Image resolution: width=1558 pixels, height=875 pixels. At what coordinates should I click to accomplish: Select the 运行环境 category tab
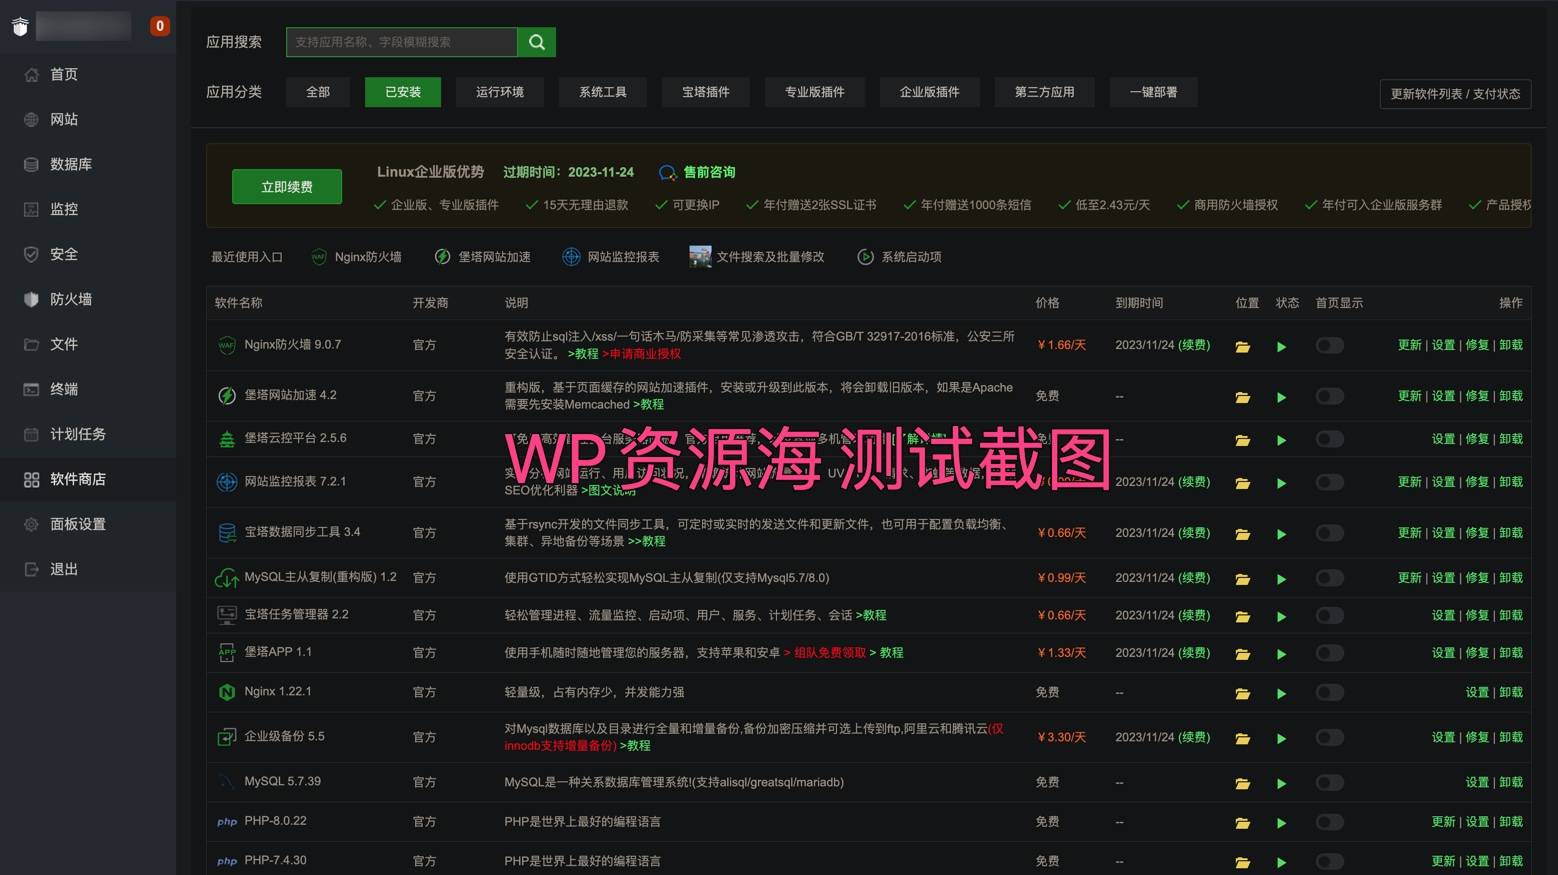click(499, 92)
